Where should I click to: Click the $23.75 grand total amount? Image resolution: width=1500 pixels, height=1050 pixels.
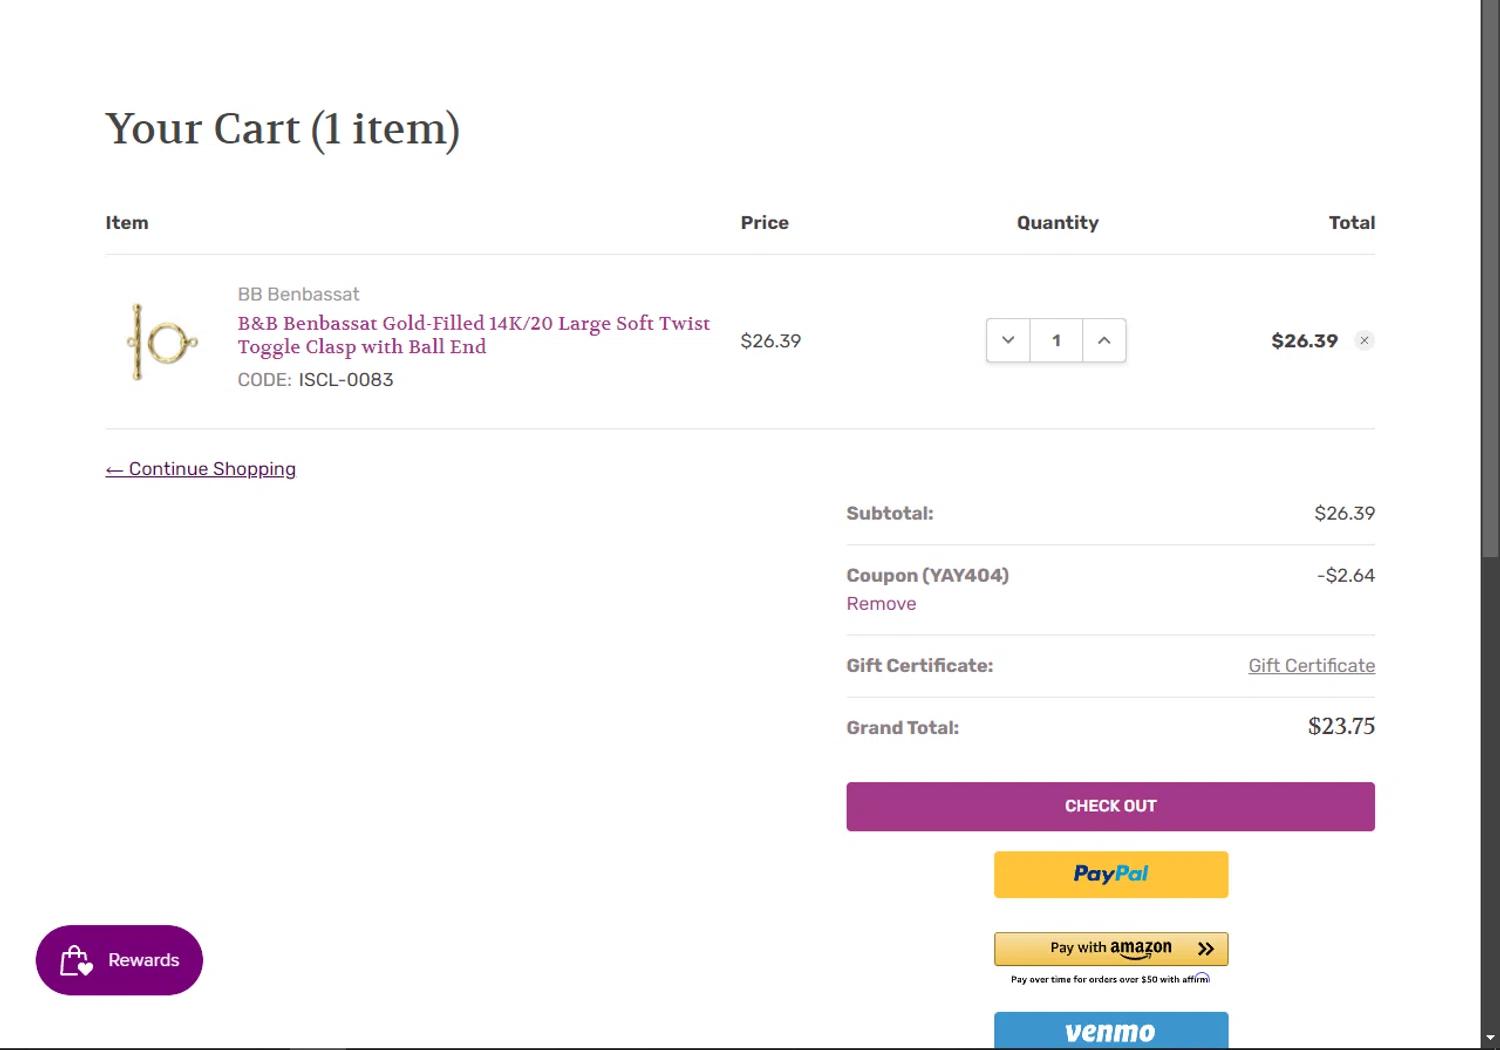pyautogui.click(x=1341, y=726)
